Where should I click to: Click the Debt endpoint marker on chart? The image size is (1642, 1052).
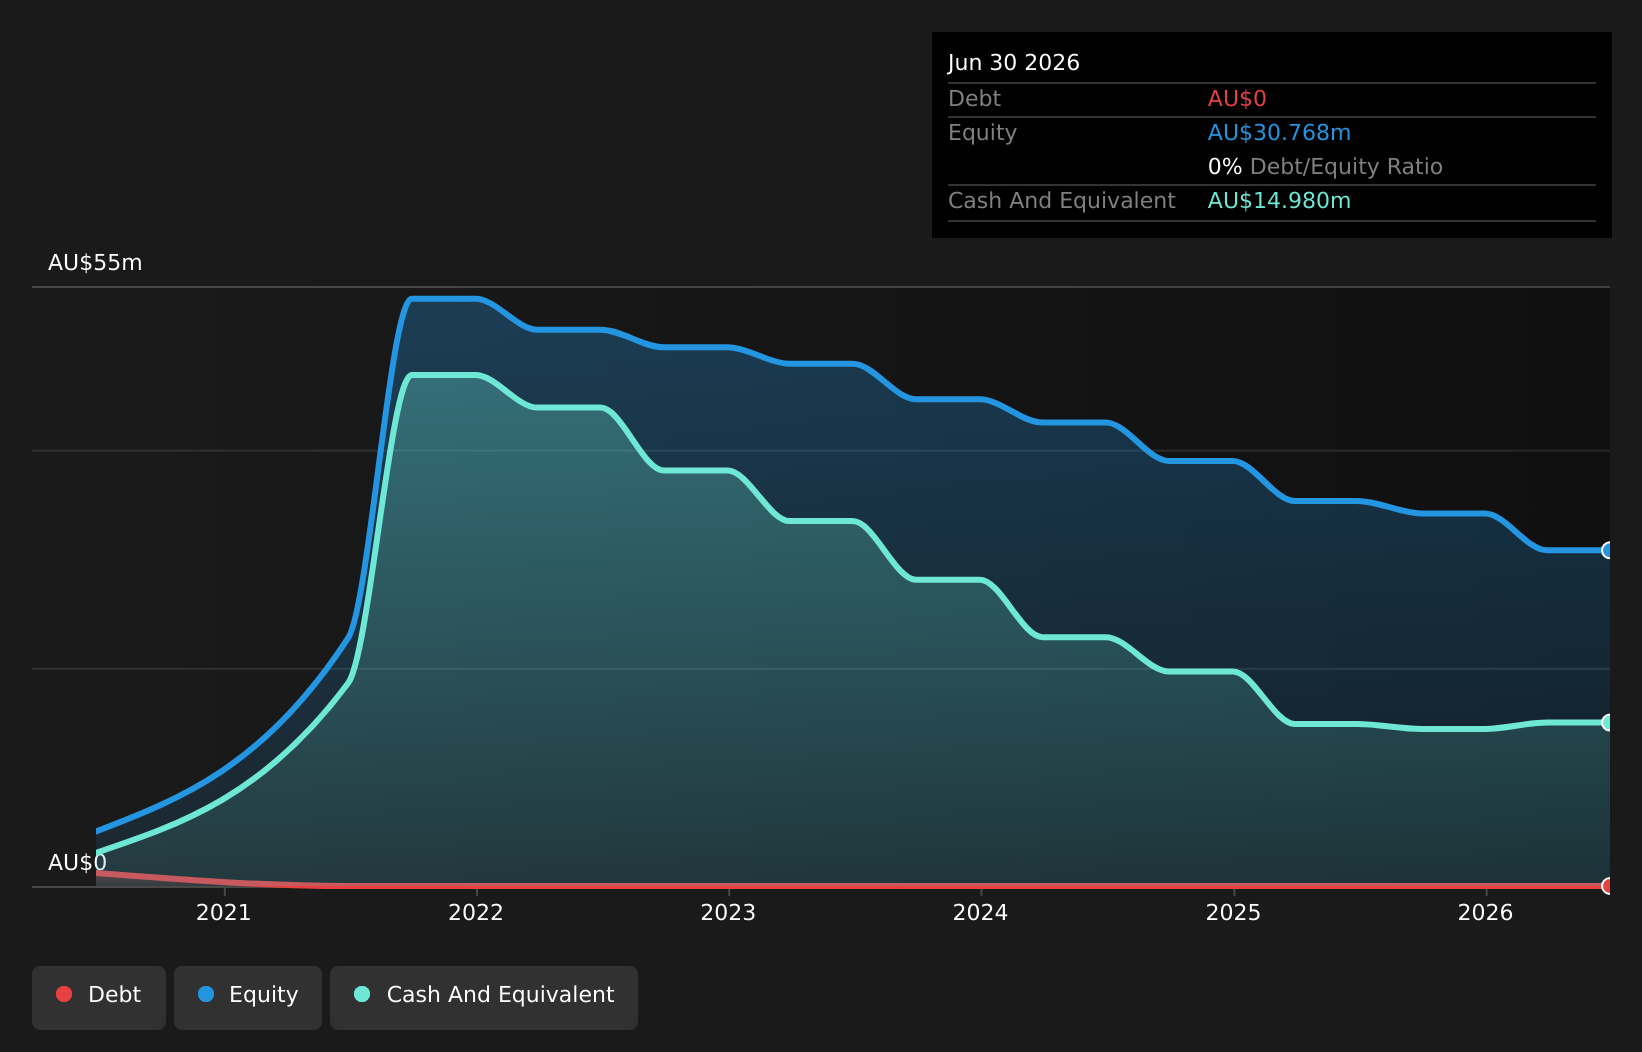(x=1608, y=886)
